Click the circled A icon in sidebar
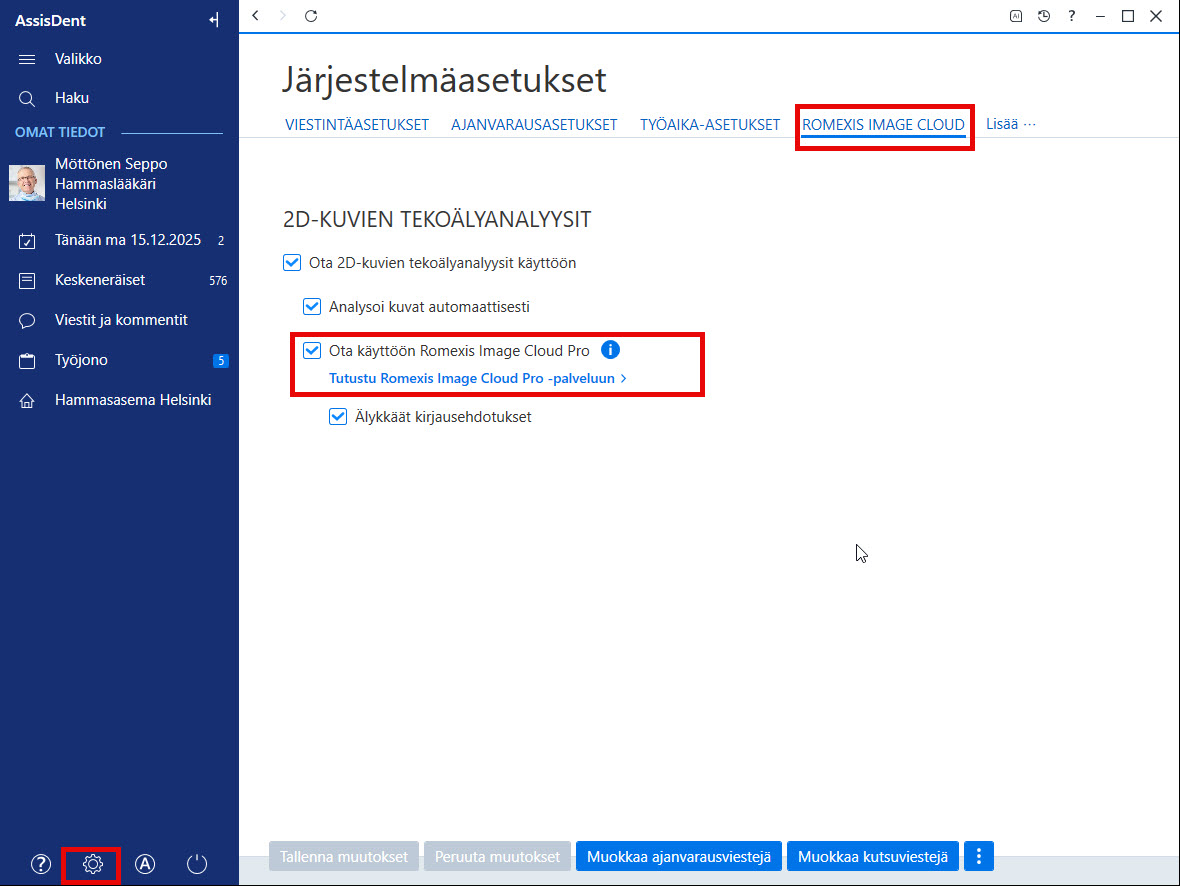 144,864
